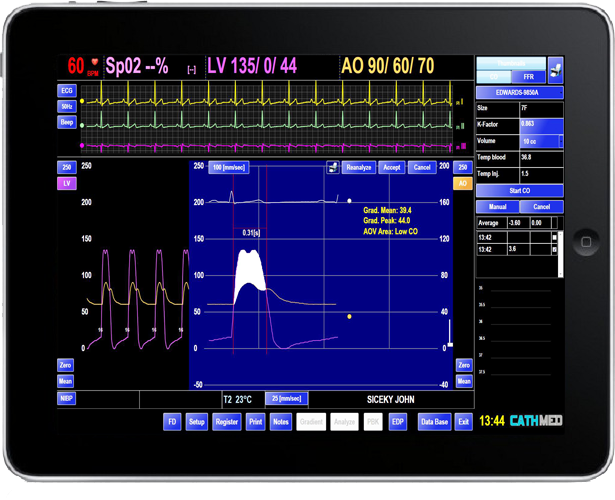Click the Reanalyze button
This screenshot has width=615, height=500.
tap(358, 167)
